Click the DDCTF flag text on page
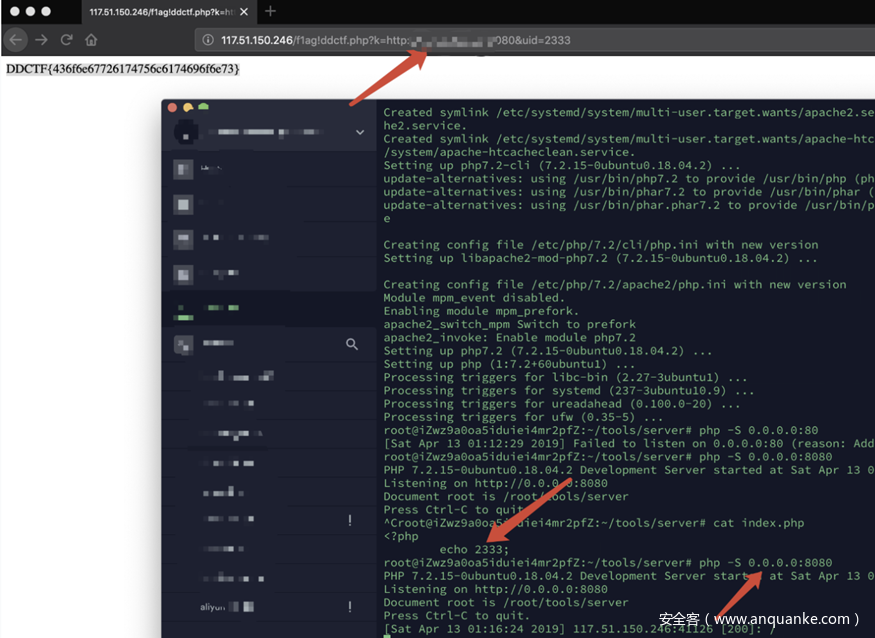The image size is (875, 638). [123, 69]
